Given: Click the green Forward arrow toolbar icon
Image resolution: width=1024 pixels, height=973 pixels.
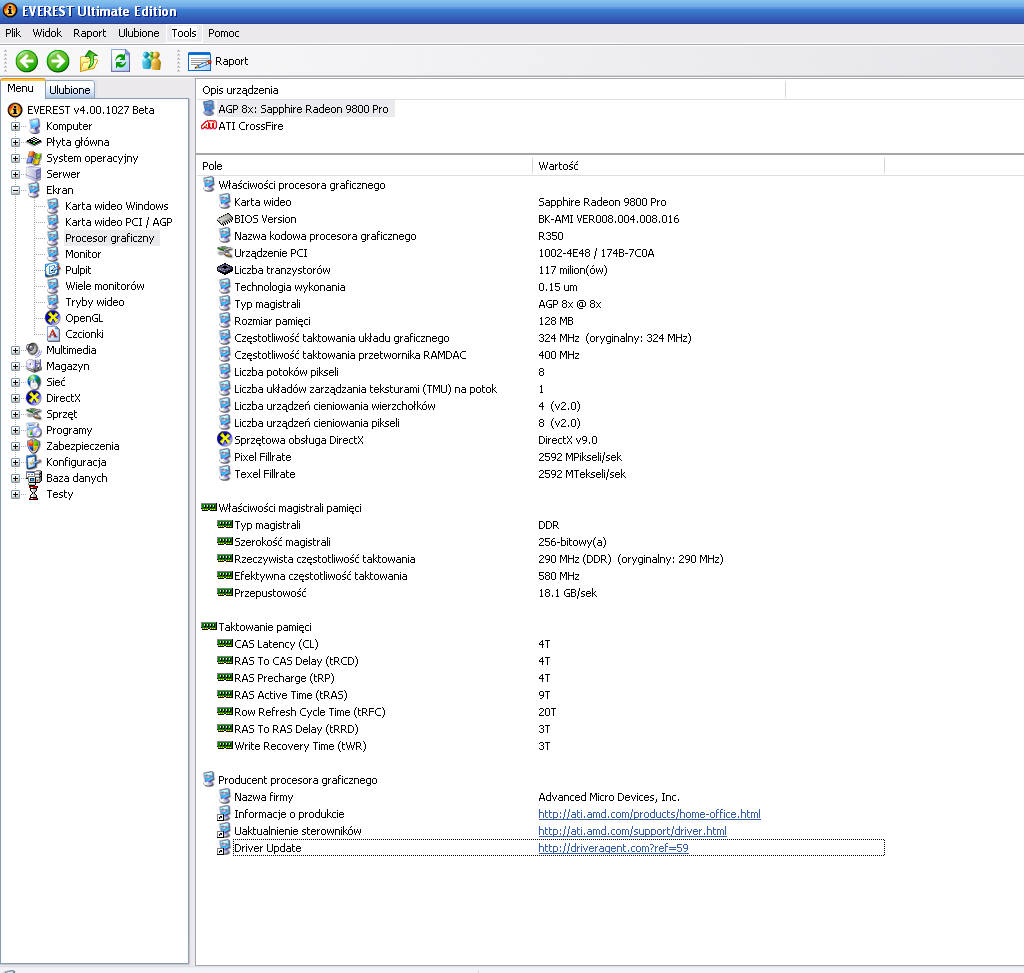Looking at the screenshot, I should (58, 61).
